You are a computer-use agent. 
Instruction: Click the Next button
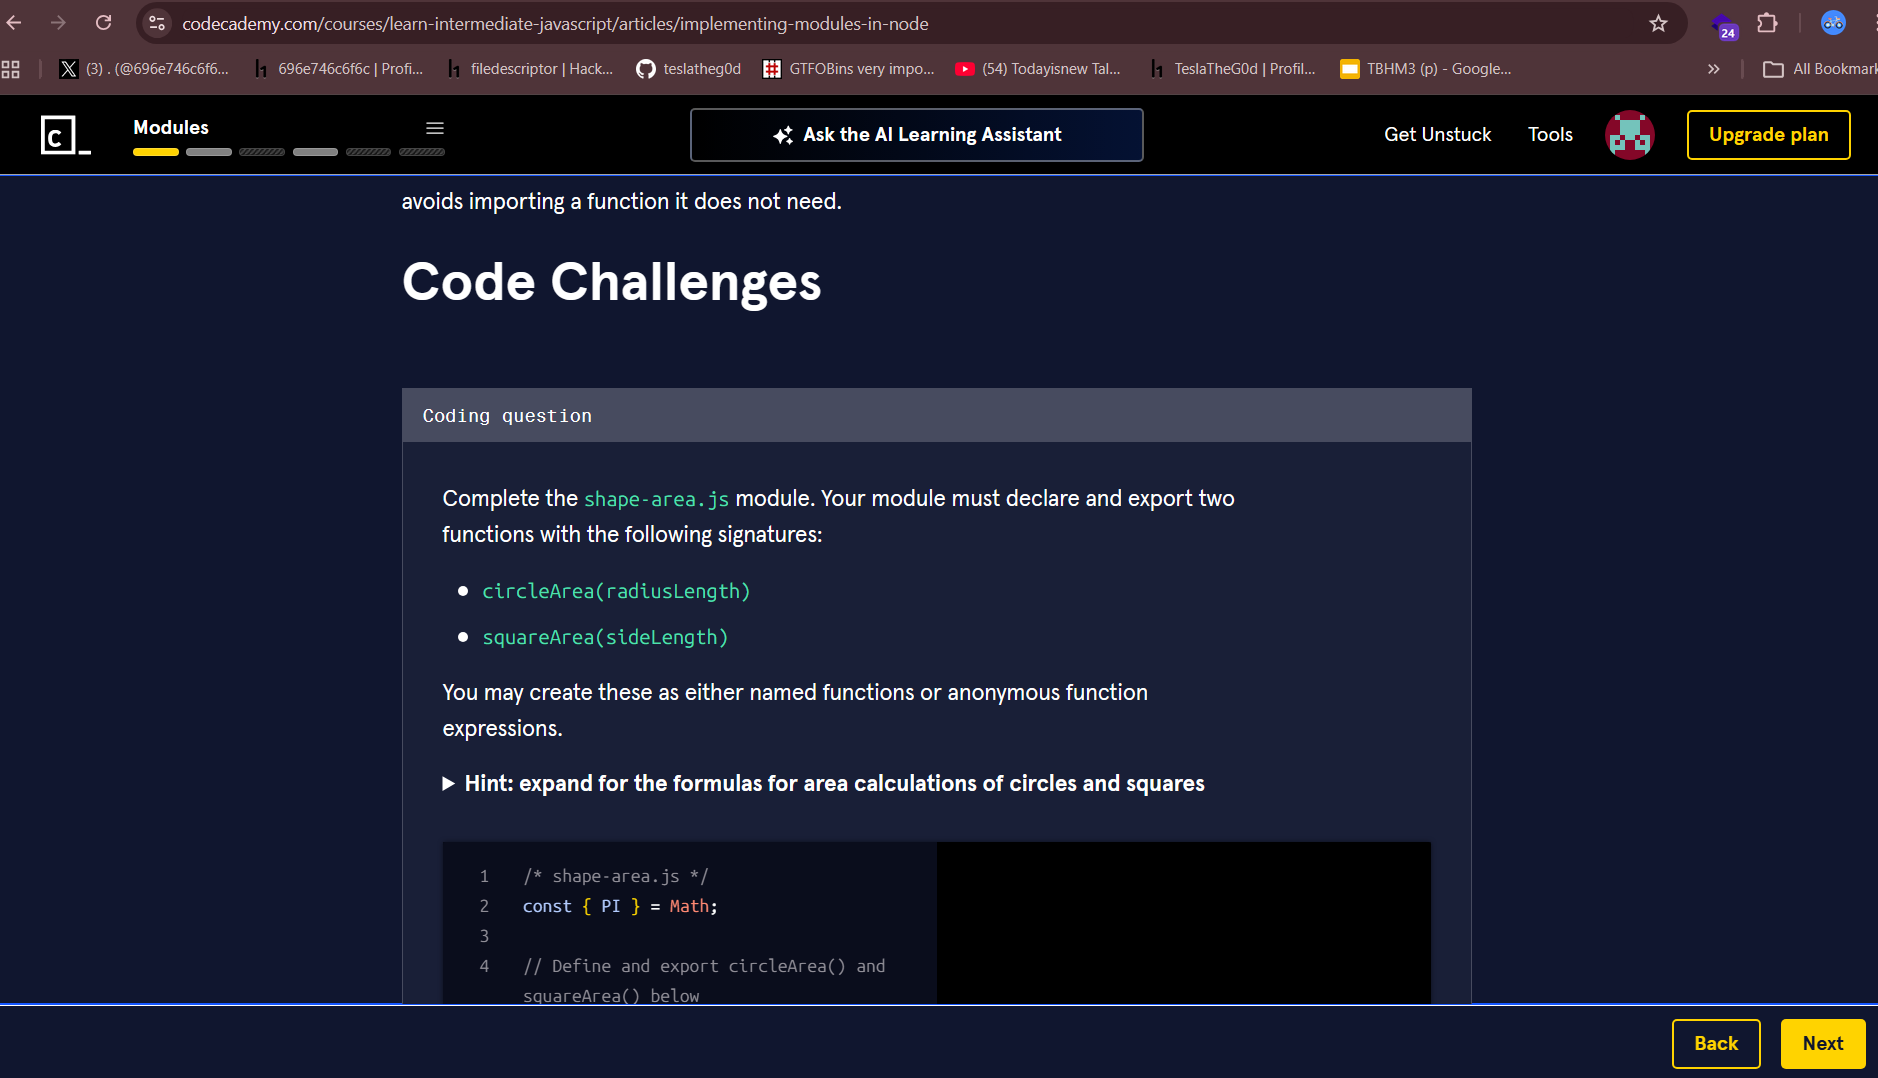coord(1822,1043)
